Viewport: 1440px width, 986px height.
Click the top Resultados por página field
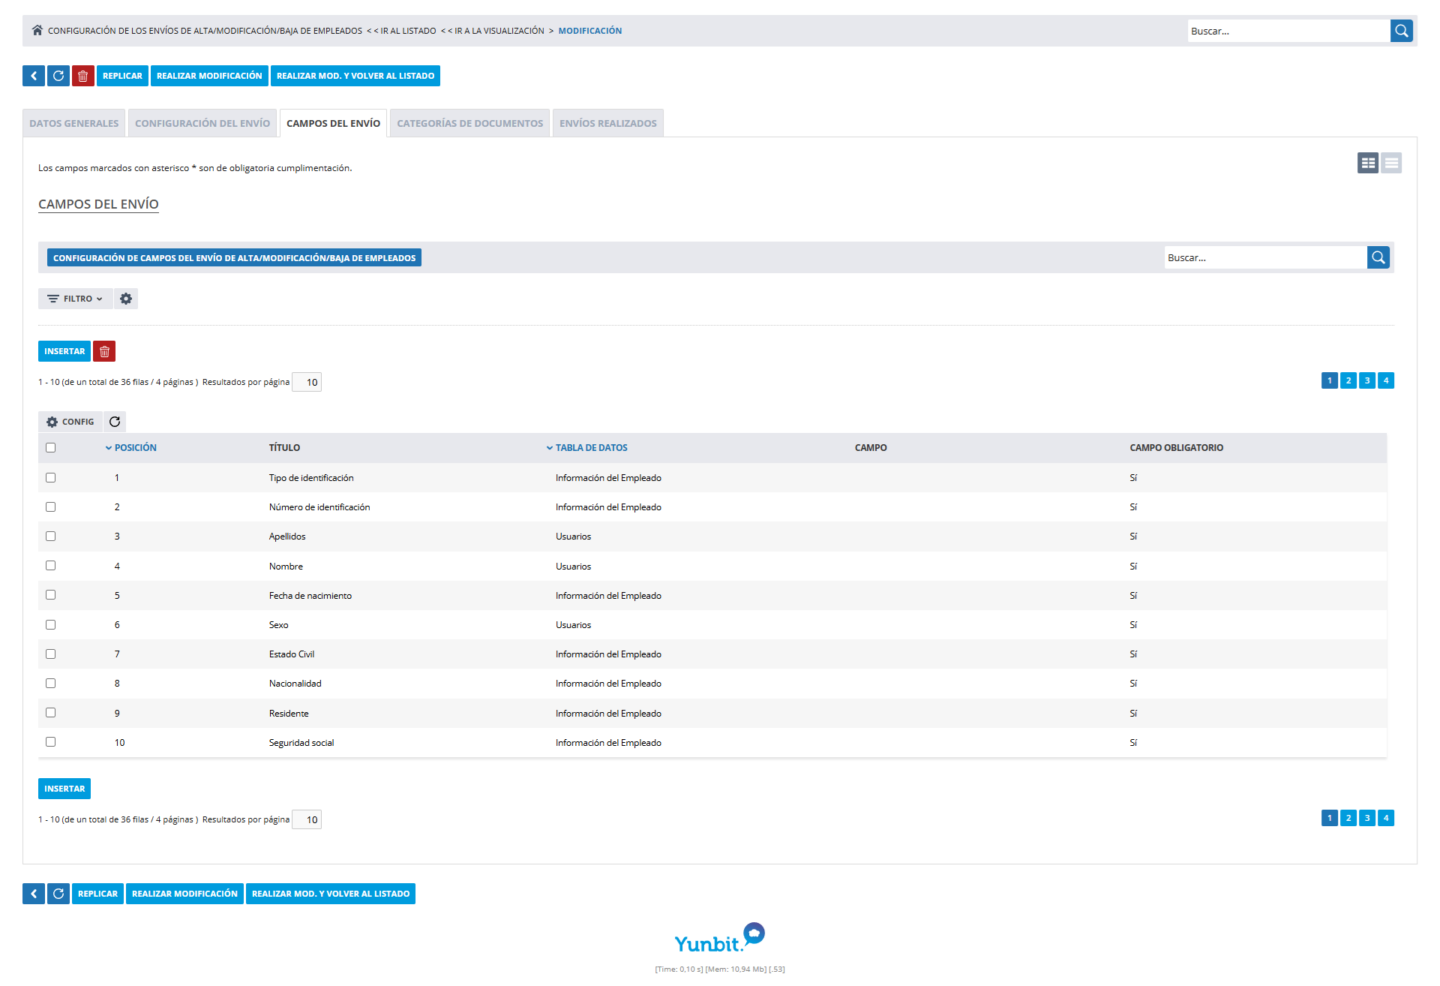(307, 382)
